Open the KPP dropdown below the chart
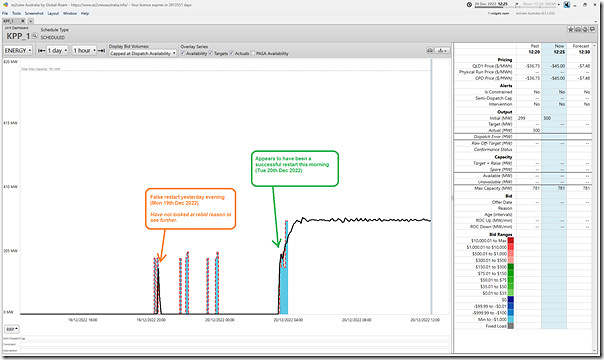Image resolution: width=604 pixels, height=360 pixels. tap(12, 329)
